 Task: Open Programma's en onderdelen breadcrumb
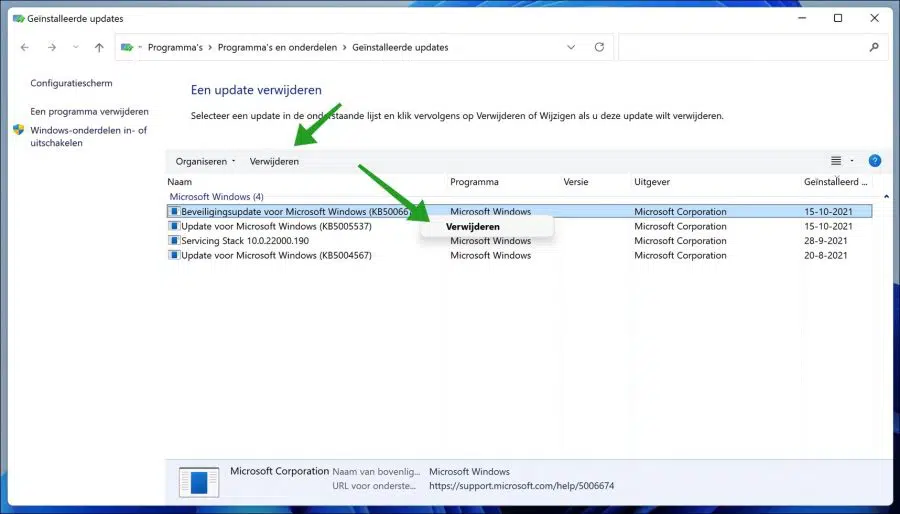click(277, 48)
